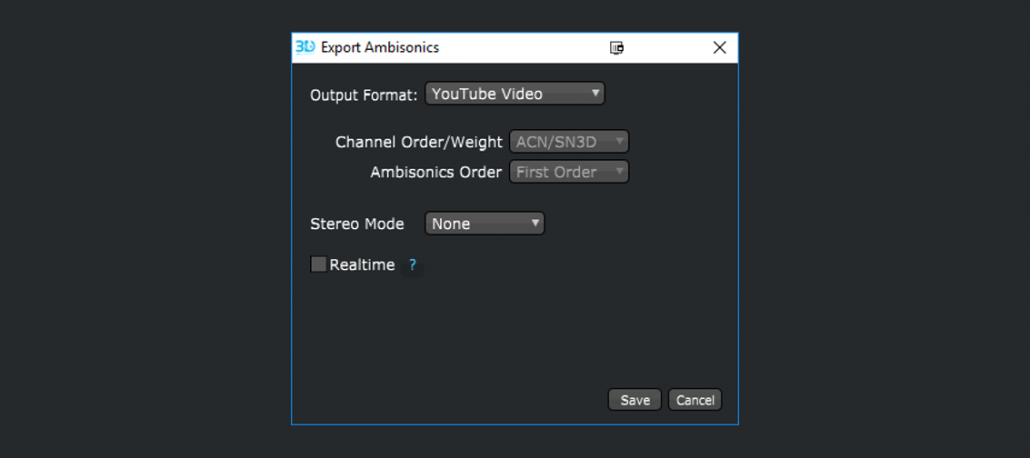
Task: Click the dock window icon in title bar
Action: (x=617, y=48)
